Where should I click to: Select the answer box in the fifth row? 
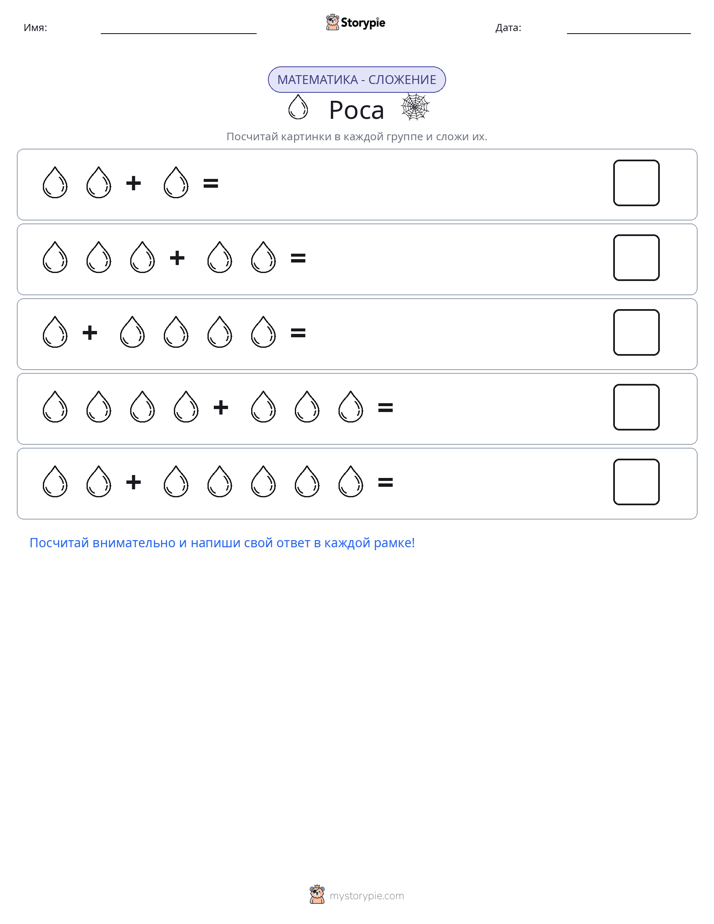coord(636,482)
